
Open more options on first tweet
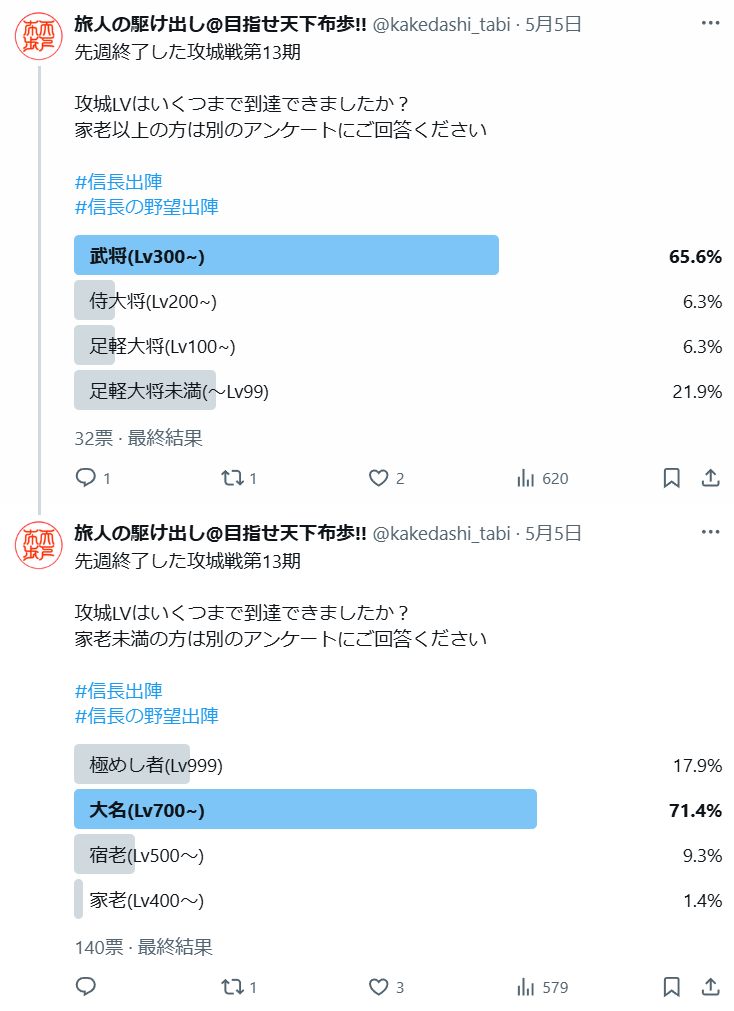tap(710, 23)
